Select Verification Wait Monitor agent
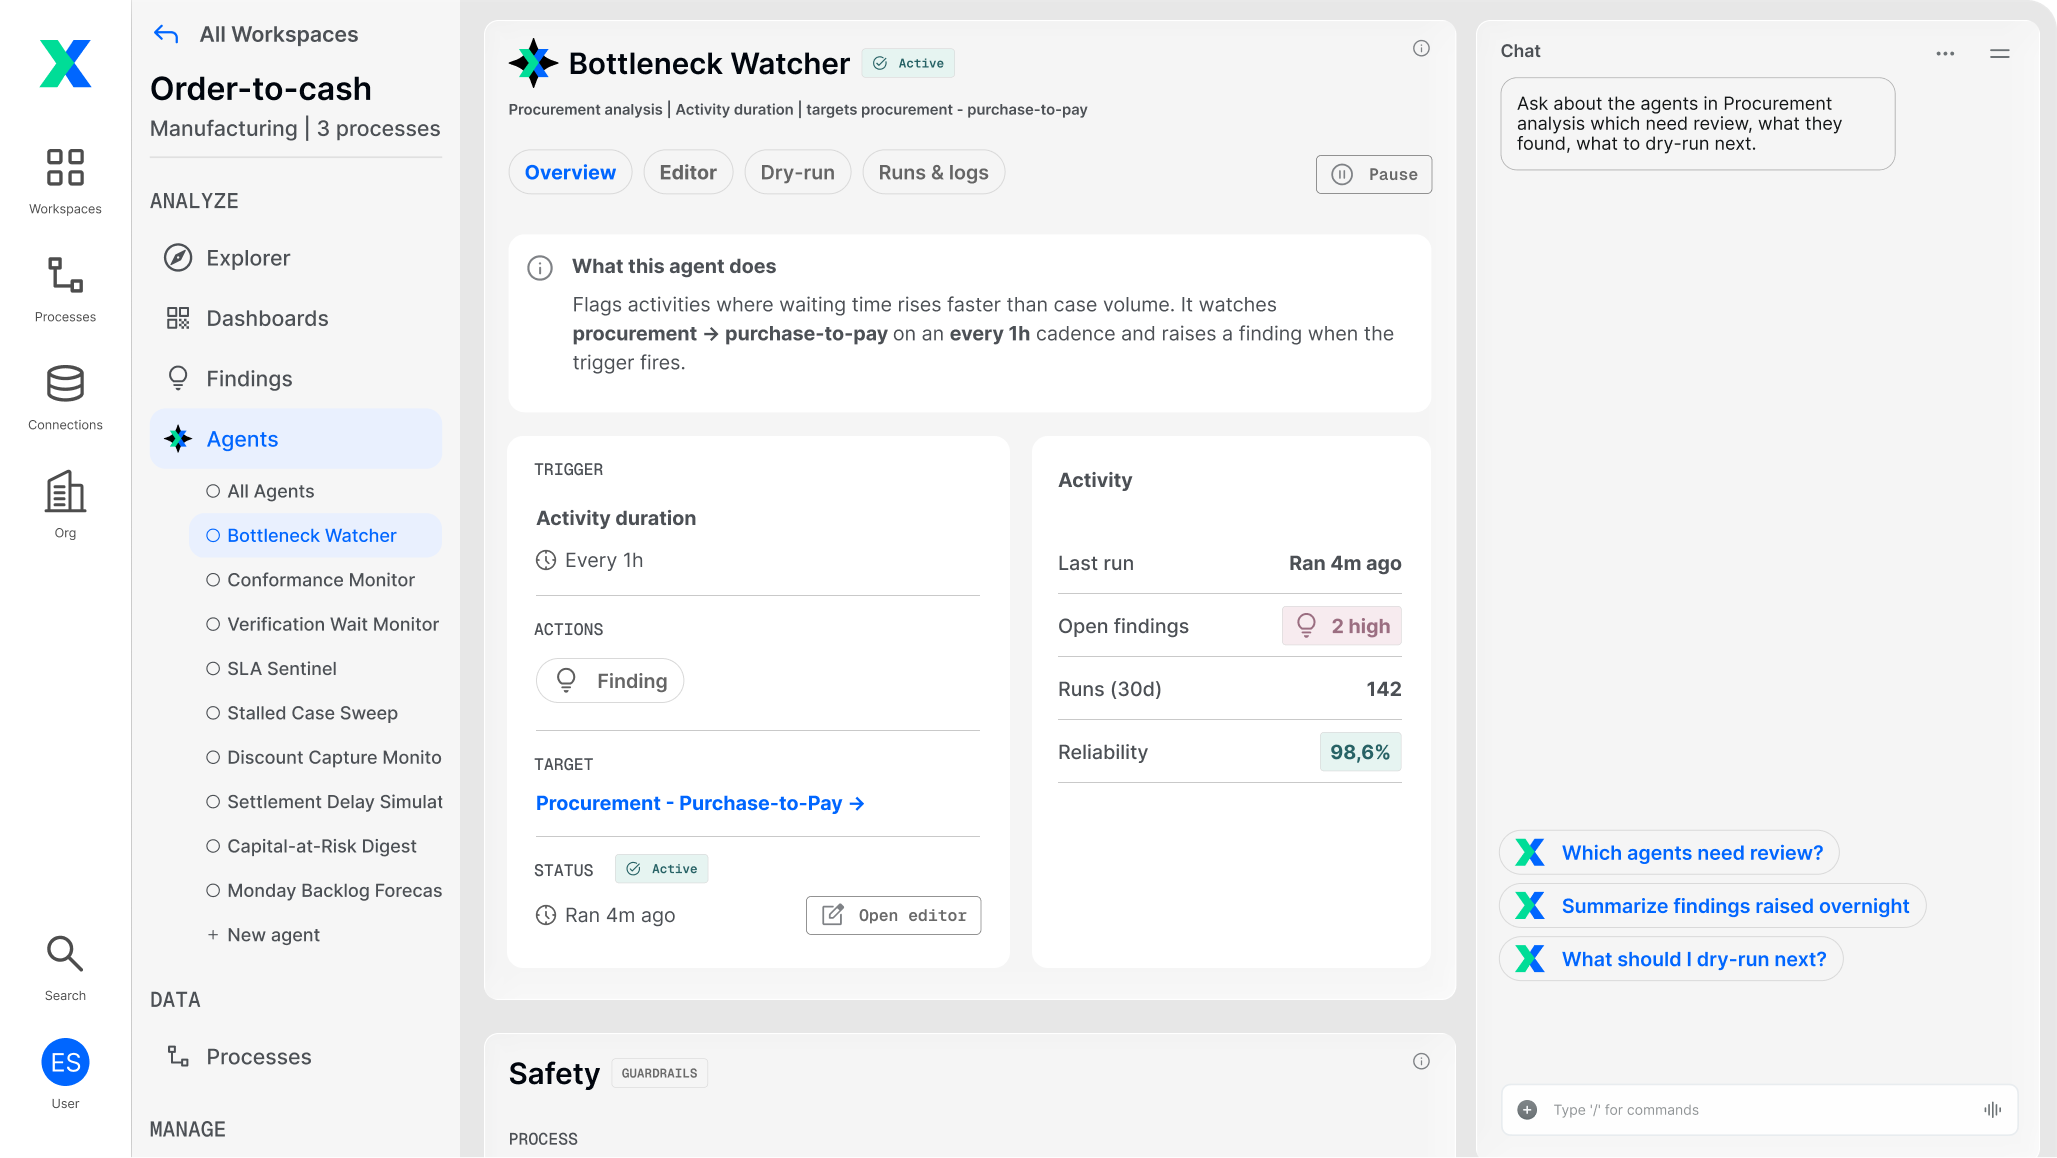Screen dimensions: 2057x1158 tap(316, 624)
